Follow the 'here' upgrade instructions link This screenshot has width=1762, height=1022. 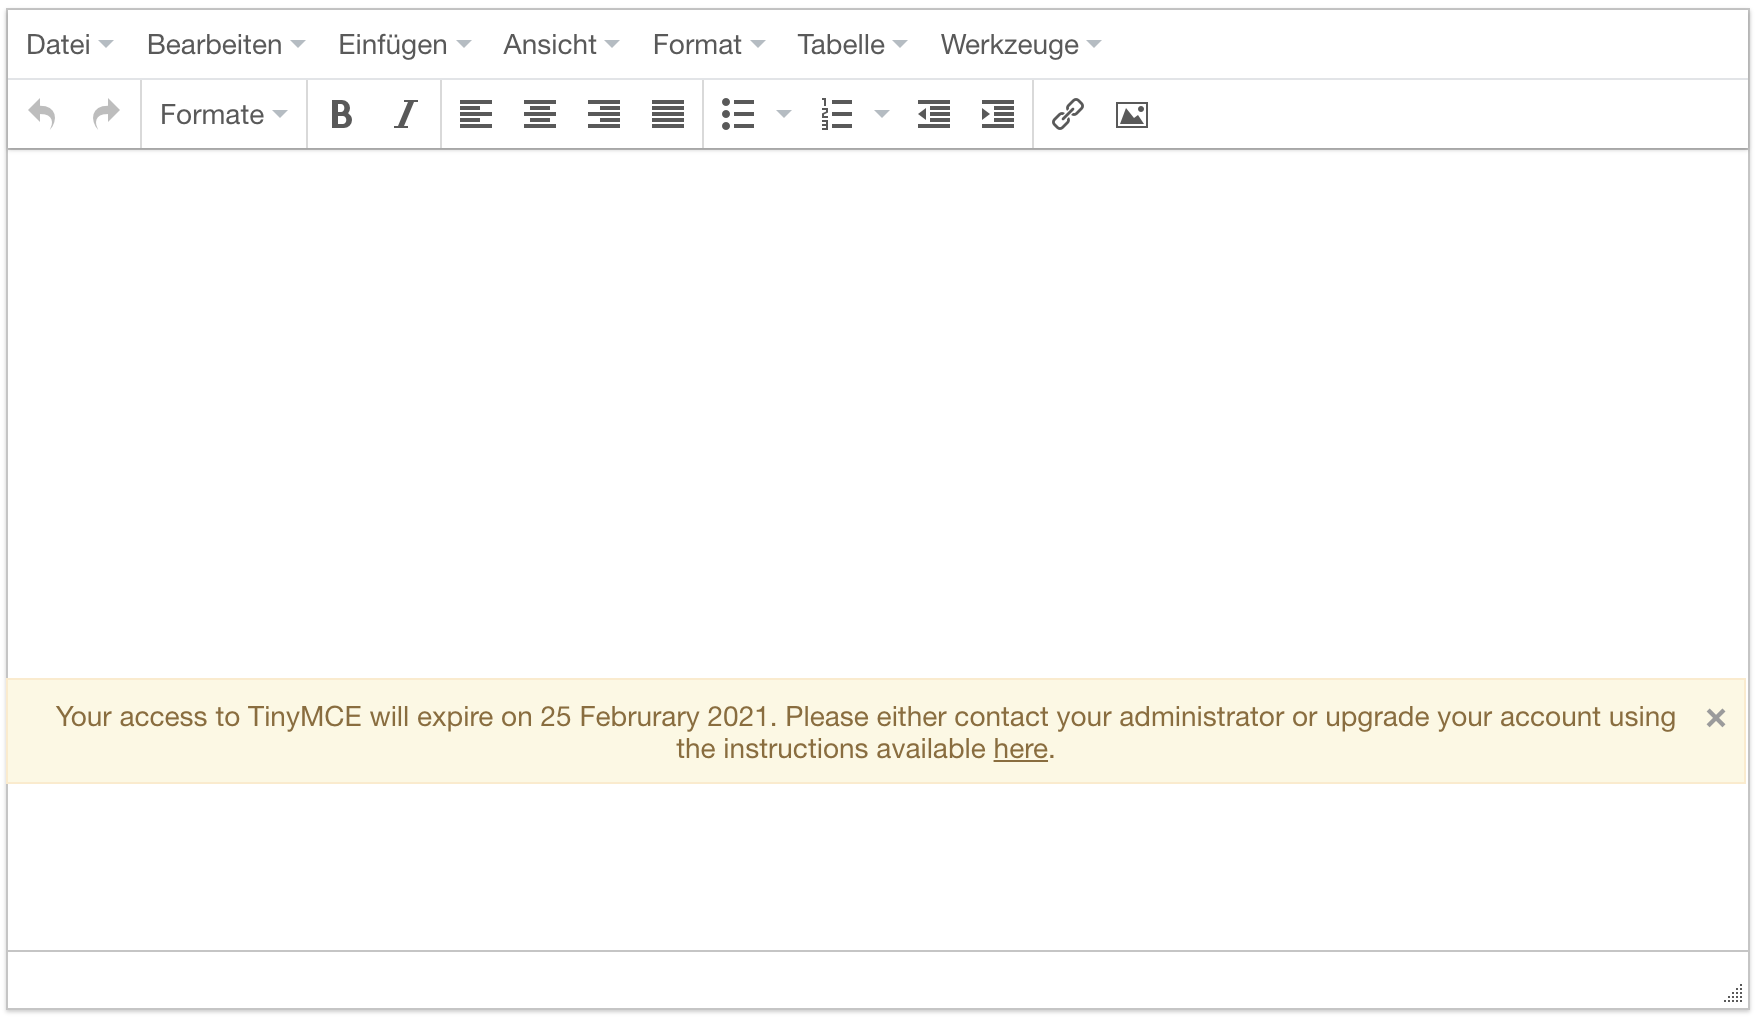pos(1020,749)
